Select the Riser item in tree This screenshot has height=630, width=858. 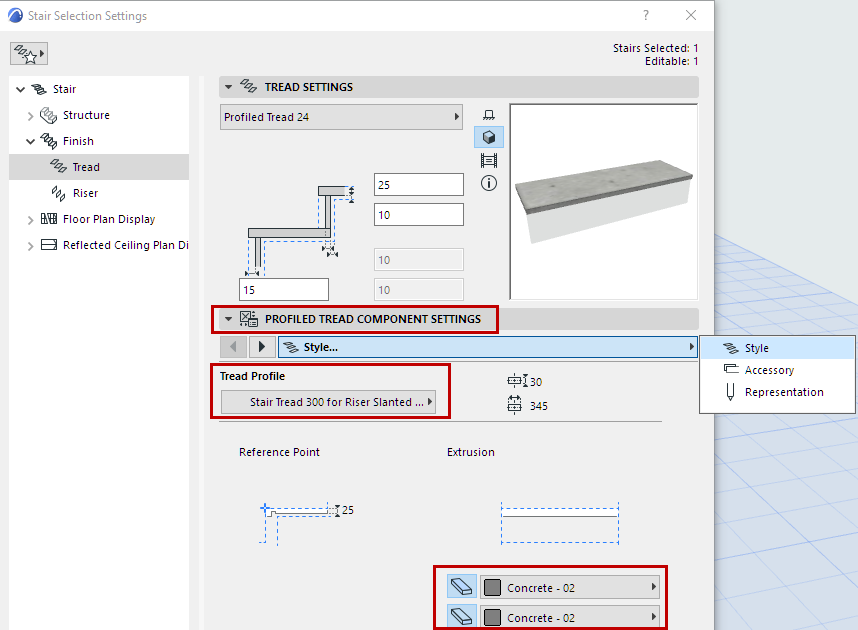[x=85, y=193]
